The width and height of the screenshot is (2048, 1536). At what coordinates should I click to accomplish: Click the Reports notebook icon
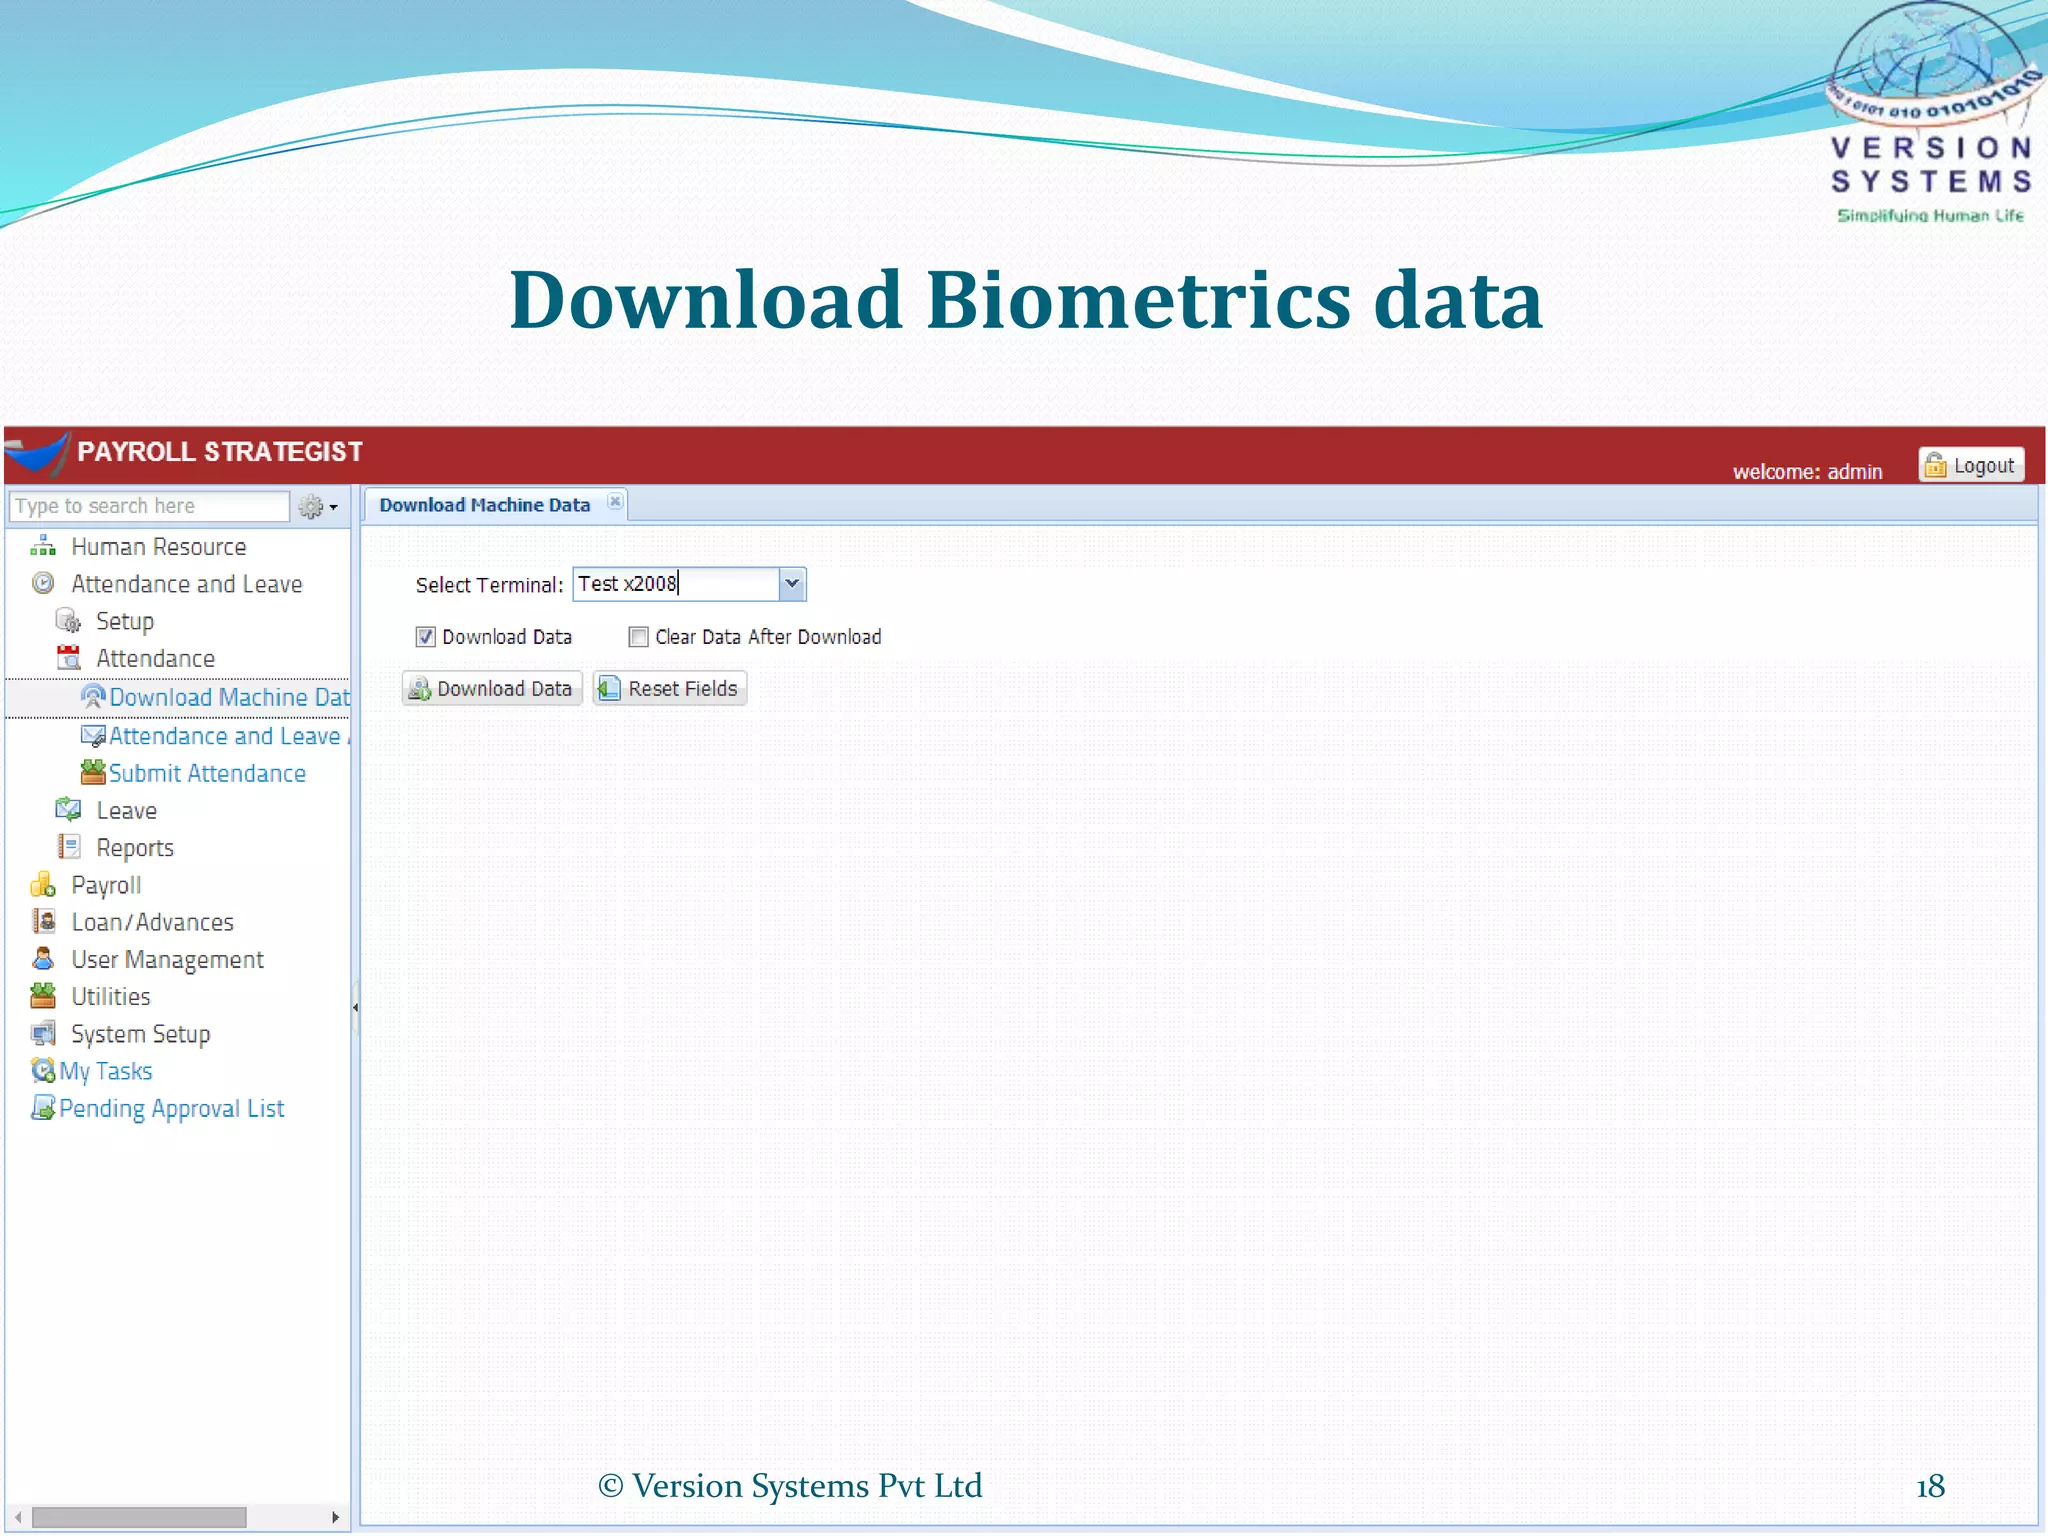click(68, 847)
